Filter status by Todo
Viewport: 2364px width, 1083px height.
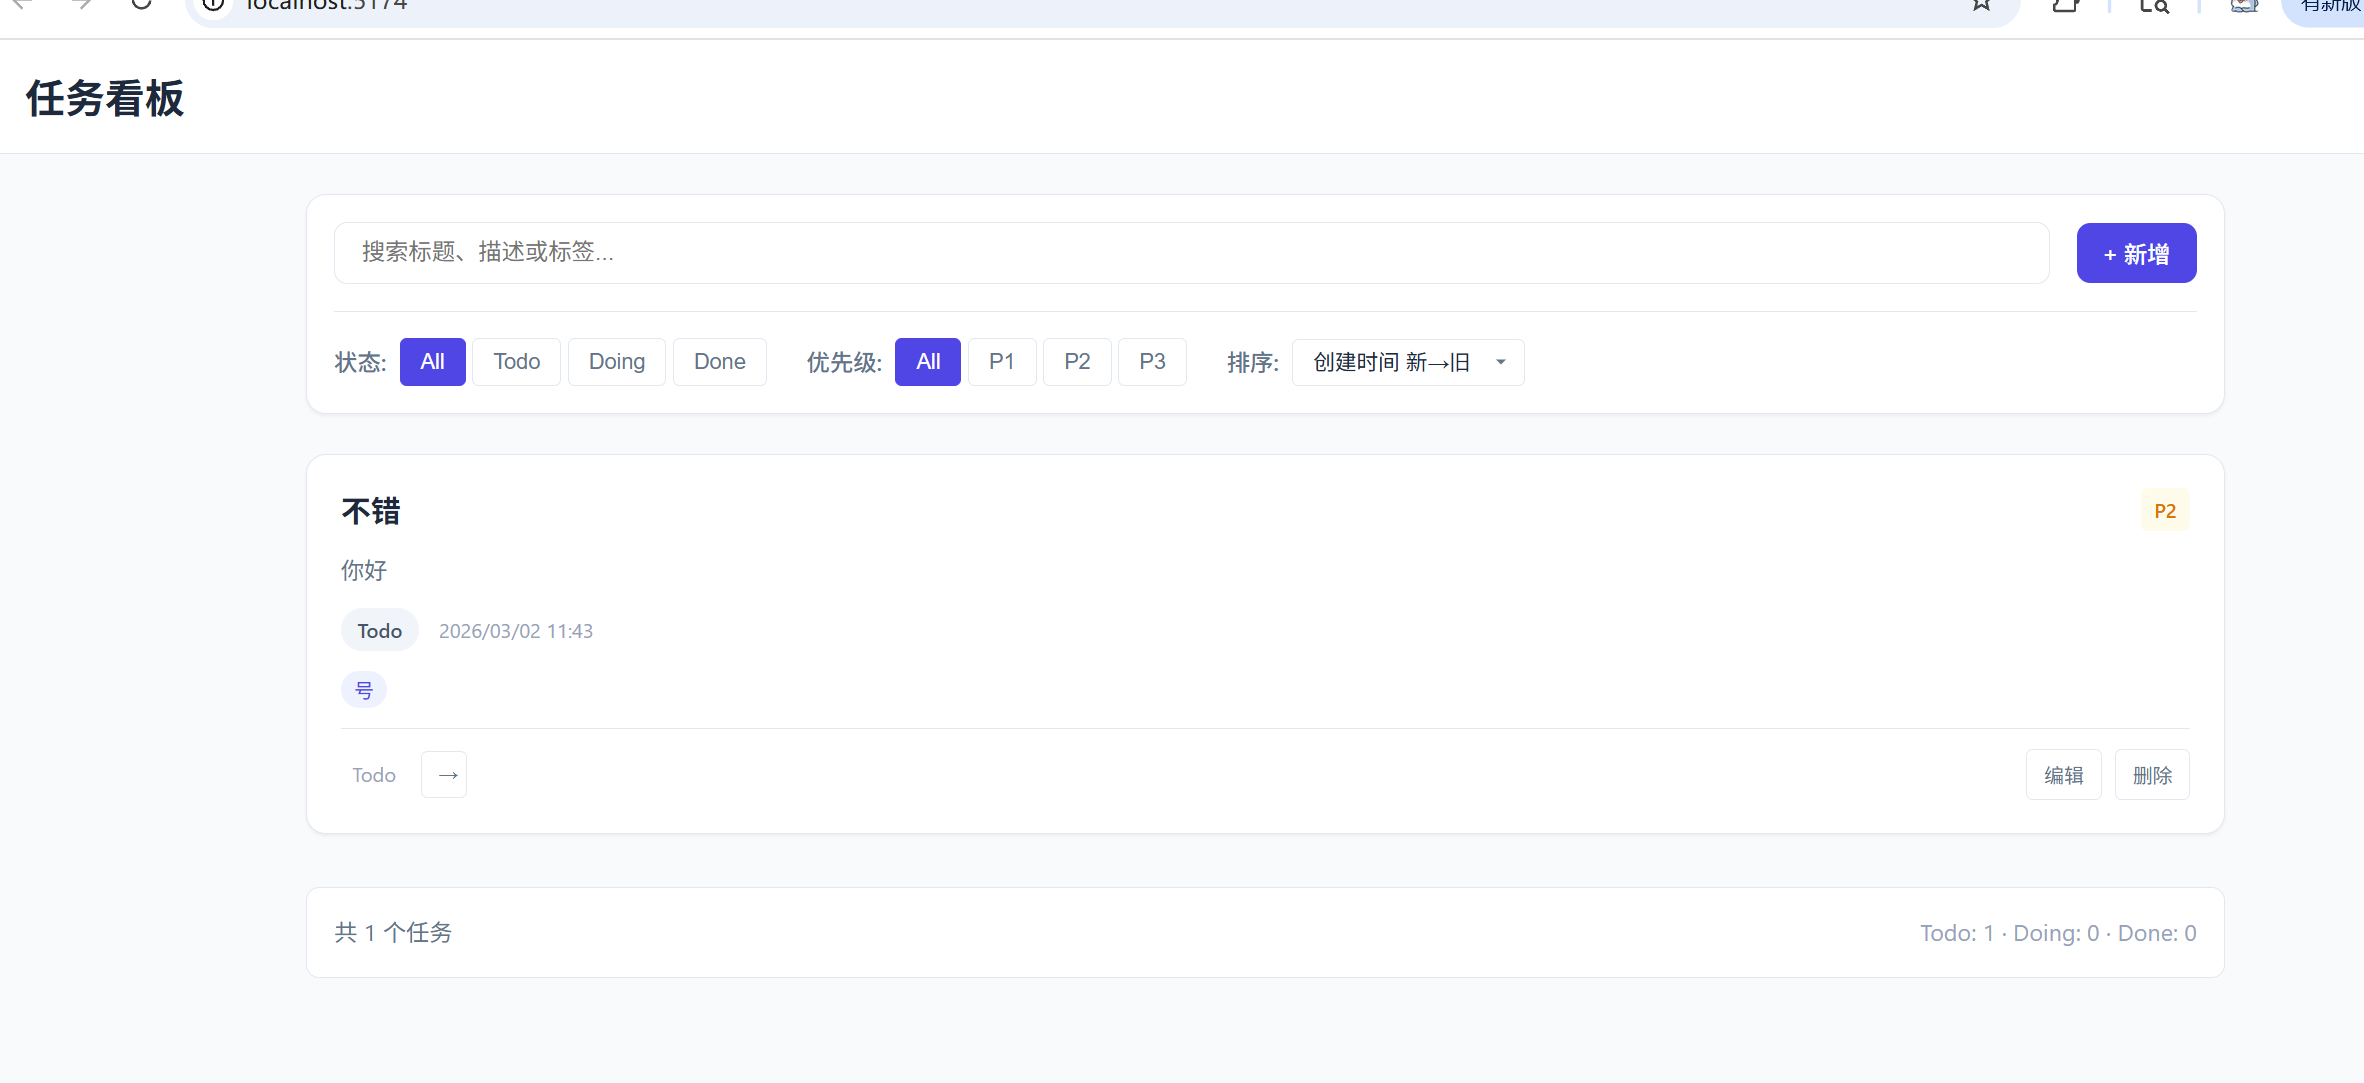(x=516, y=362)
